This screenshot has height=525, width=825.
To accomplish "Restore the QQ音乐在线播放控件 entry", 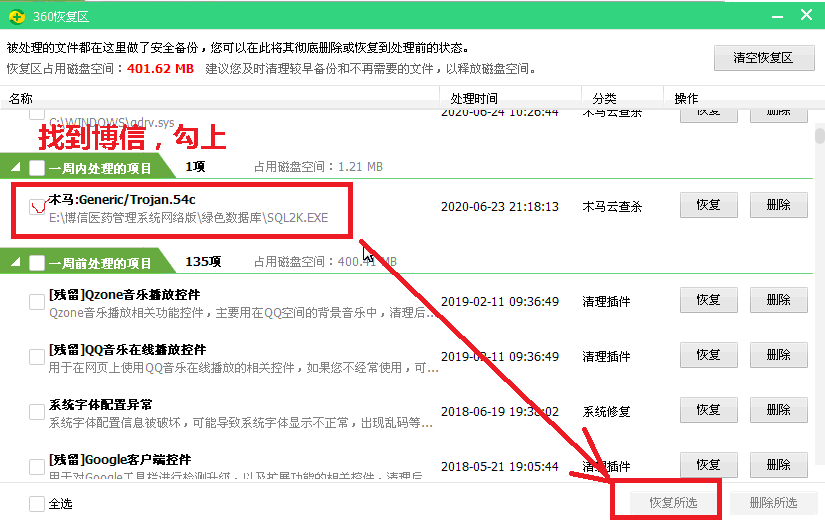I will (709, 355).
